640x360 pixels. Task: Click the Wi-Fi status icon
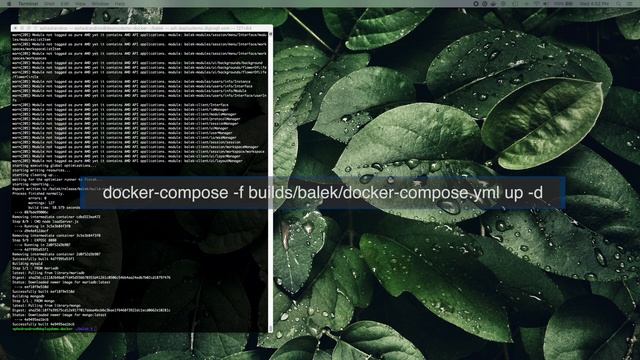[536, 3]
